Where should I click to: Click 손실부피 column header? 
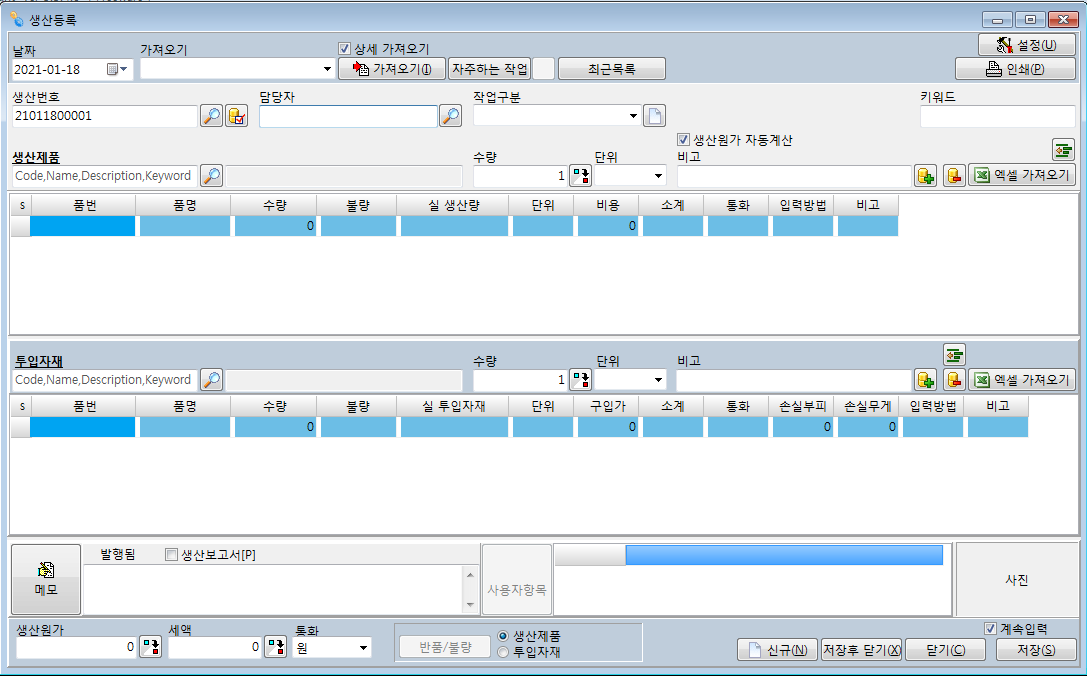coord(802,406)
